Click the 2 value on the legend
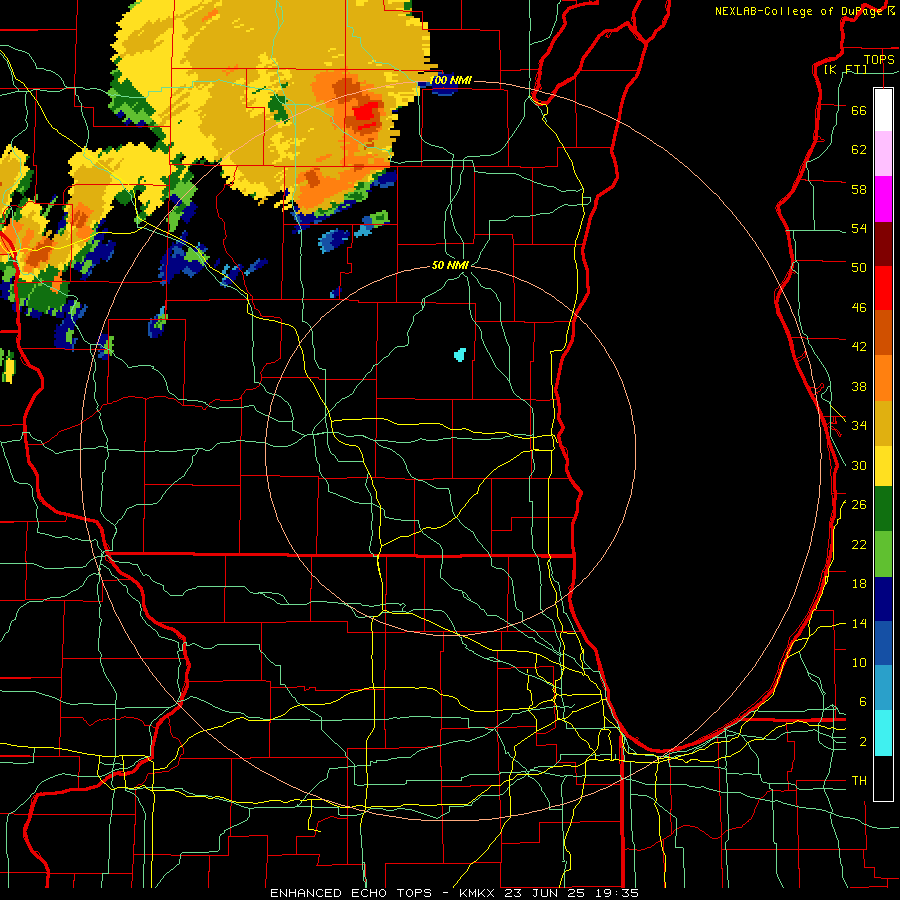Image resolution: width=900 pixels, height=900 pixels. click(863, 742)
